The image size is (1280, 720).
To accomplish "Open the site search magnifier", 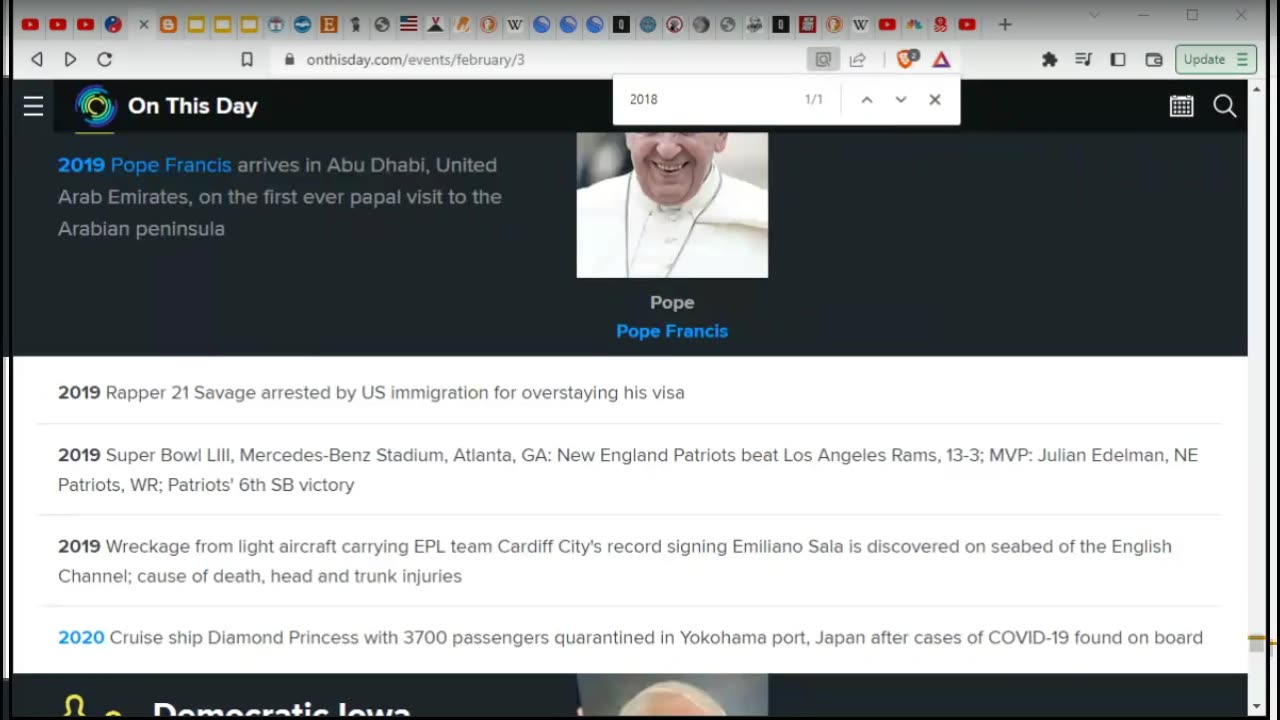I will (x=1225, y=106).
